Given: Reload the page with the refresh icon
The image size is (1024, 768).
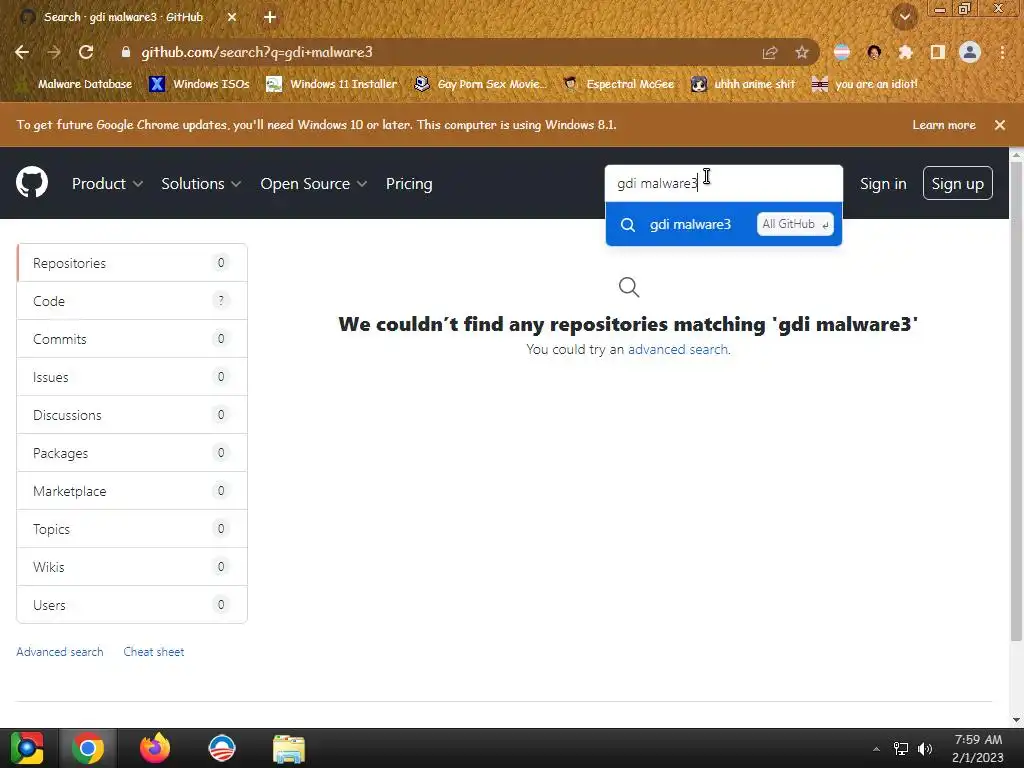Looking at the screenshot, I should tap(86, 52).
